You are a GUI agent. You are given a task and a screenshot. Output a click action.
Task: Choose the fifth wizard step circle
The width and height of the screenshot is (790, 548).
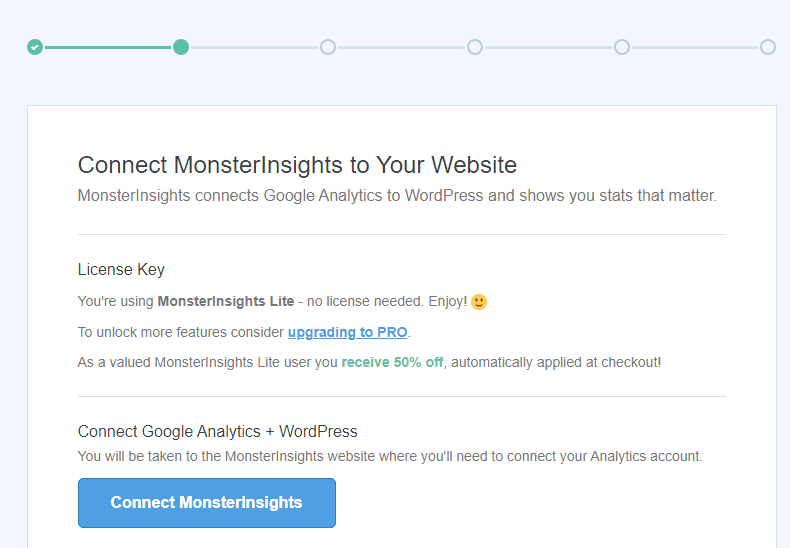pyautogui.click(x=622, y=47)
